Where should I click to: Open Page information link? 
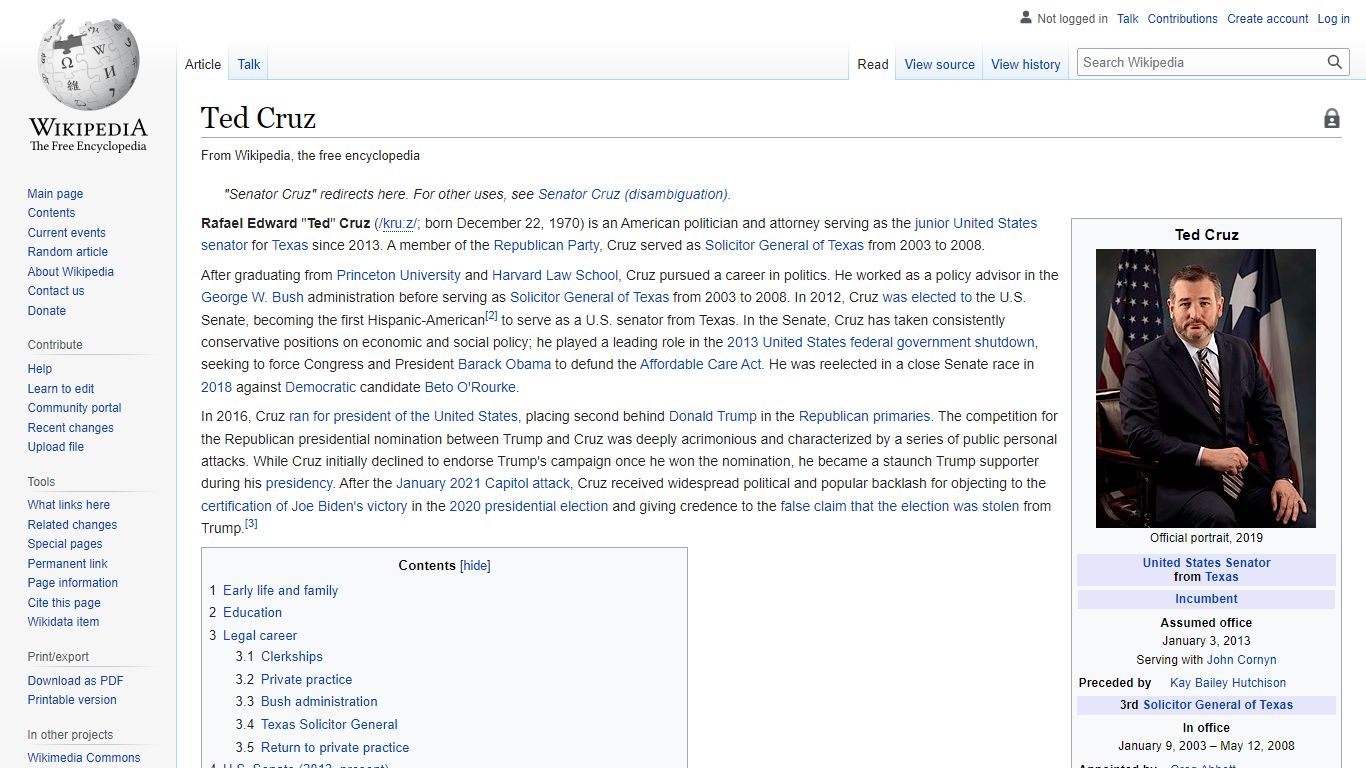point(72,583)
